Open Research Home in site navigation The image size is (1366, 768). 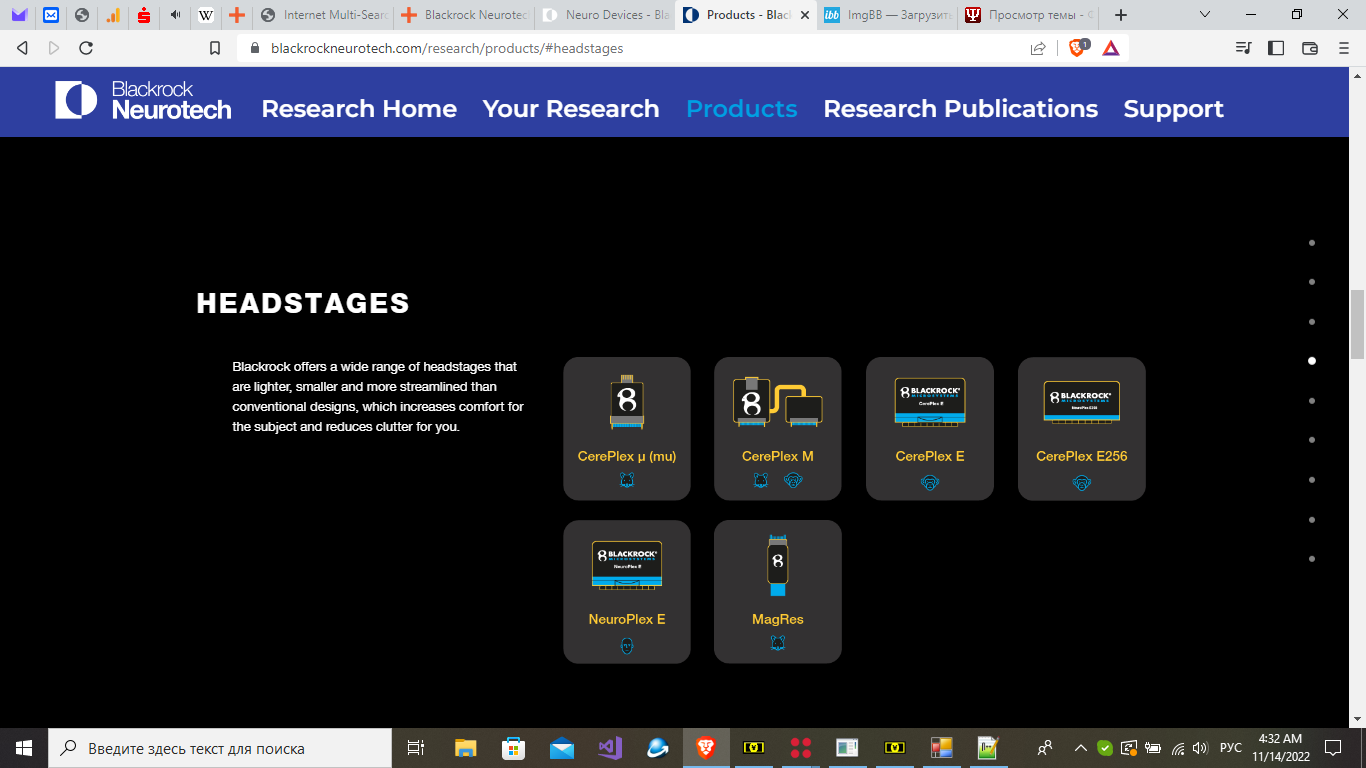359,109
